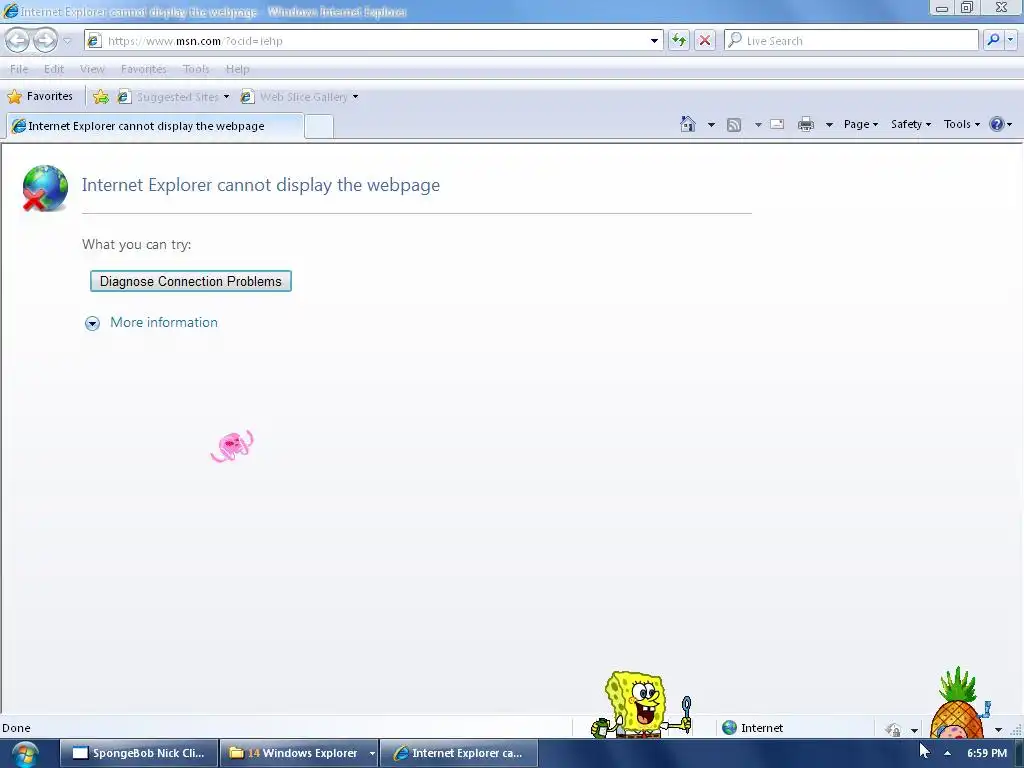Click the Done status text
The image size is (1024, 768).
pyautogui.click(x=16, y=728)
